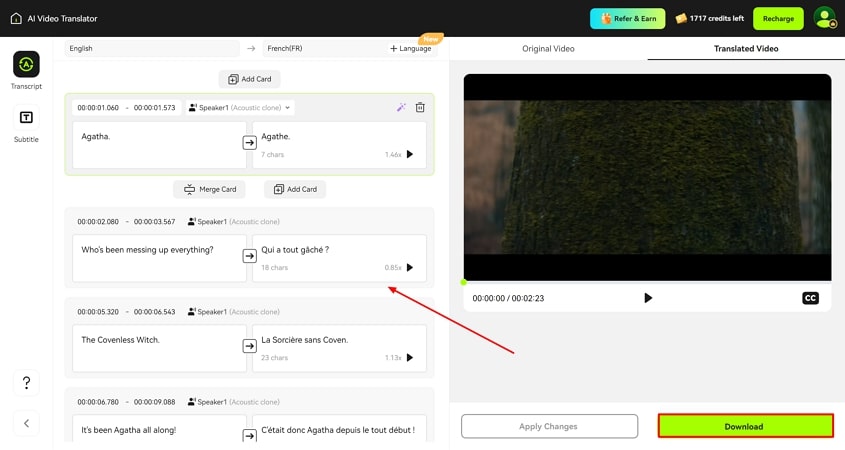Screen dimensions: 845x450
Task: Click the 0.85x speed value on second card
Action: pyautogui.click(x=393, y=268)
